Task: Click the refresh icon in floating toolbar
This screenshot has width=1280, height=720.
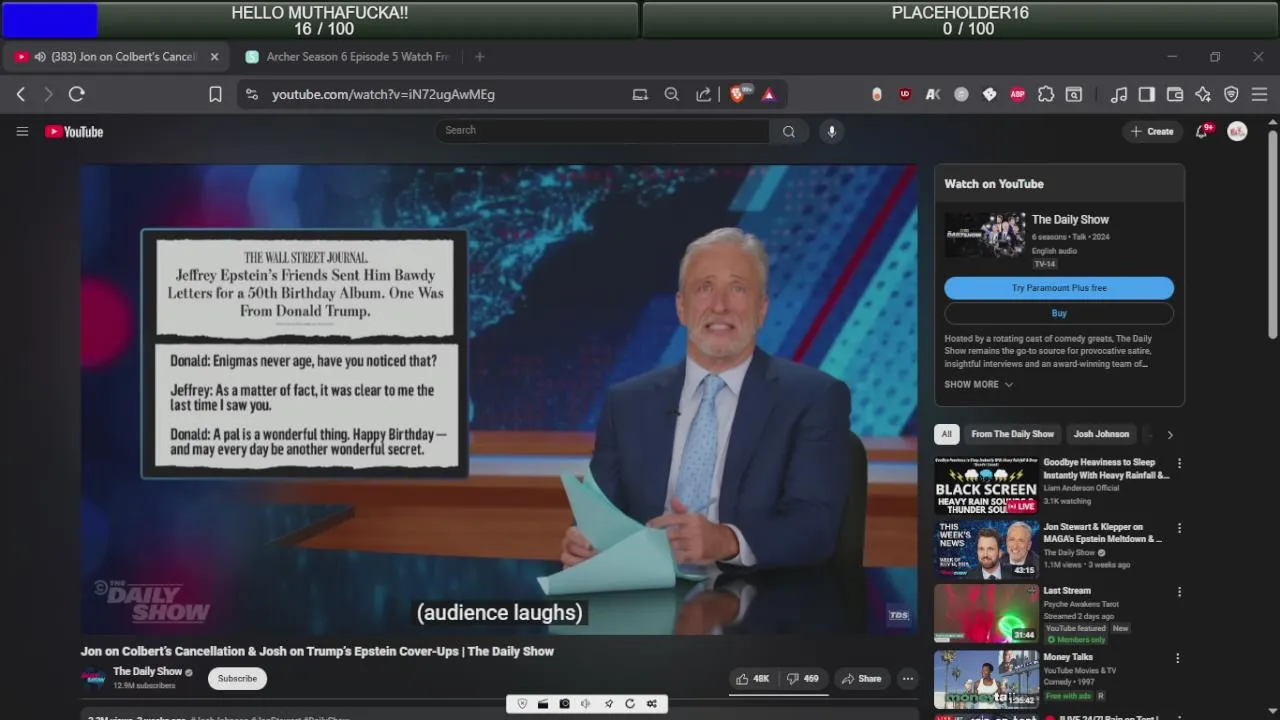Action: (630, 704)
